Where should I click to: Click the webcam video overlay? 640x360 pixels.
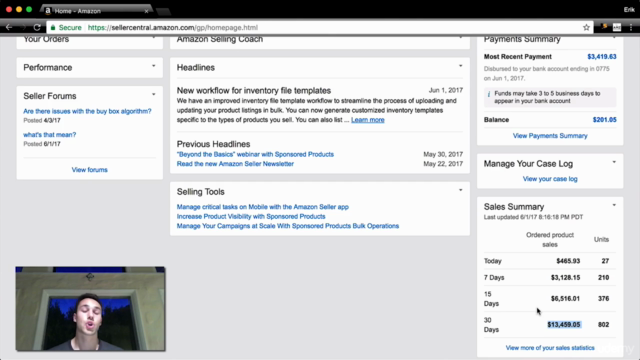click(90, 309)
